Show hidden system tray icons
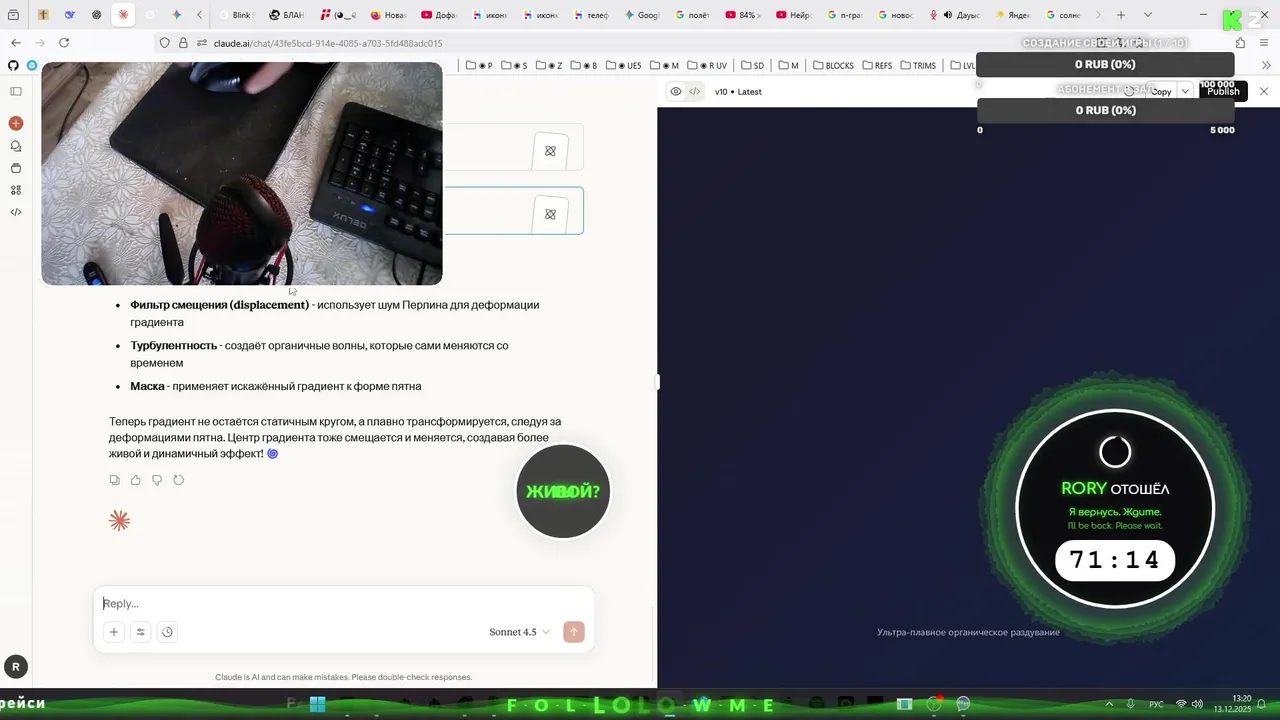The image size is (1280, 720). pos(1109,704)
